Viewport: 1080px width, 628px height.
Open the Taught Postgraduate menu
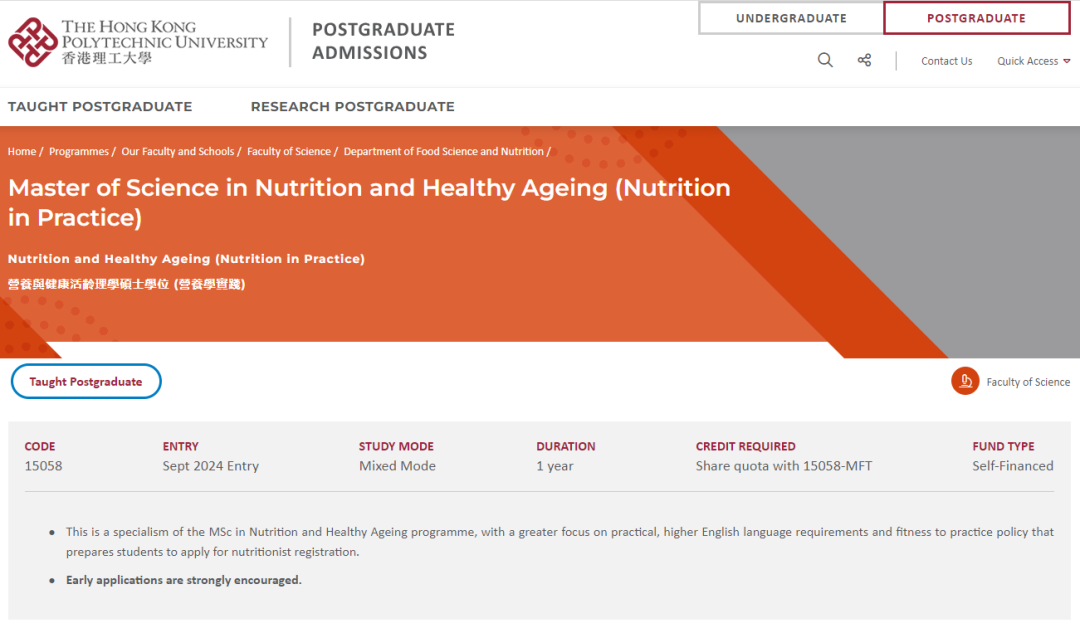[100, 107]
